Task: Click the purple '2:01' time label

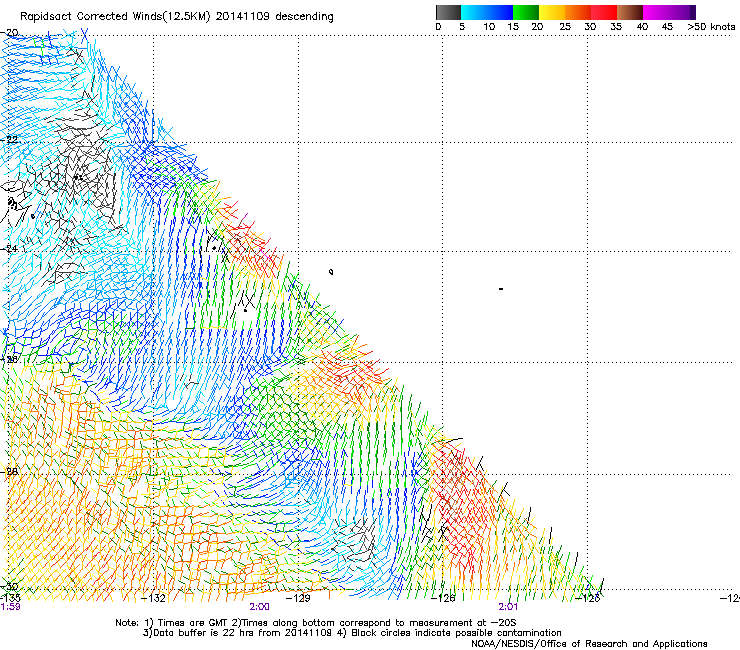Action: coord(508,607)
